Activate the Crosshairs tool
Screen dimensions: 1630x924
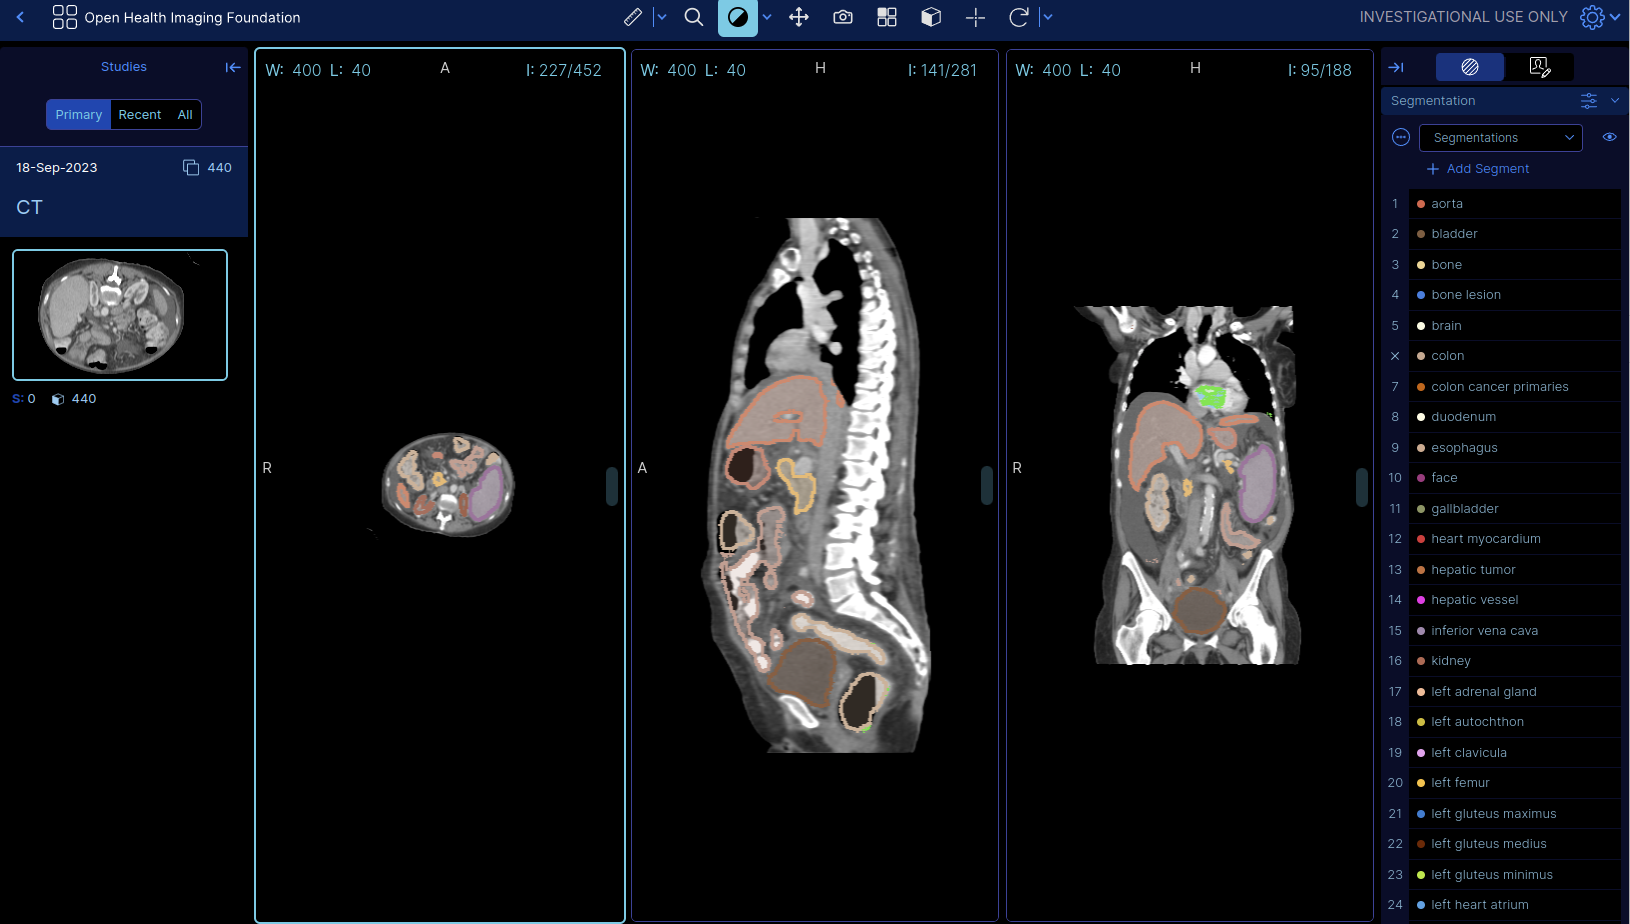click(974, 17)
